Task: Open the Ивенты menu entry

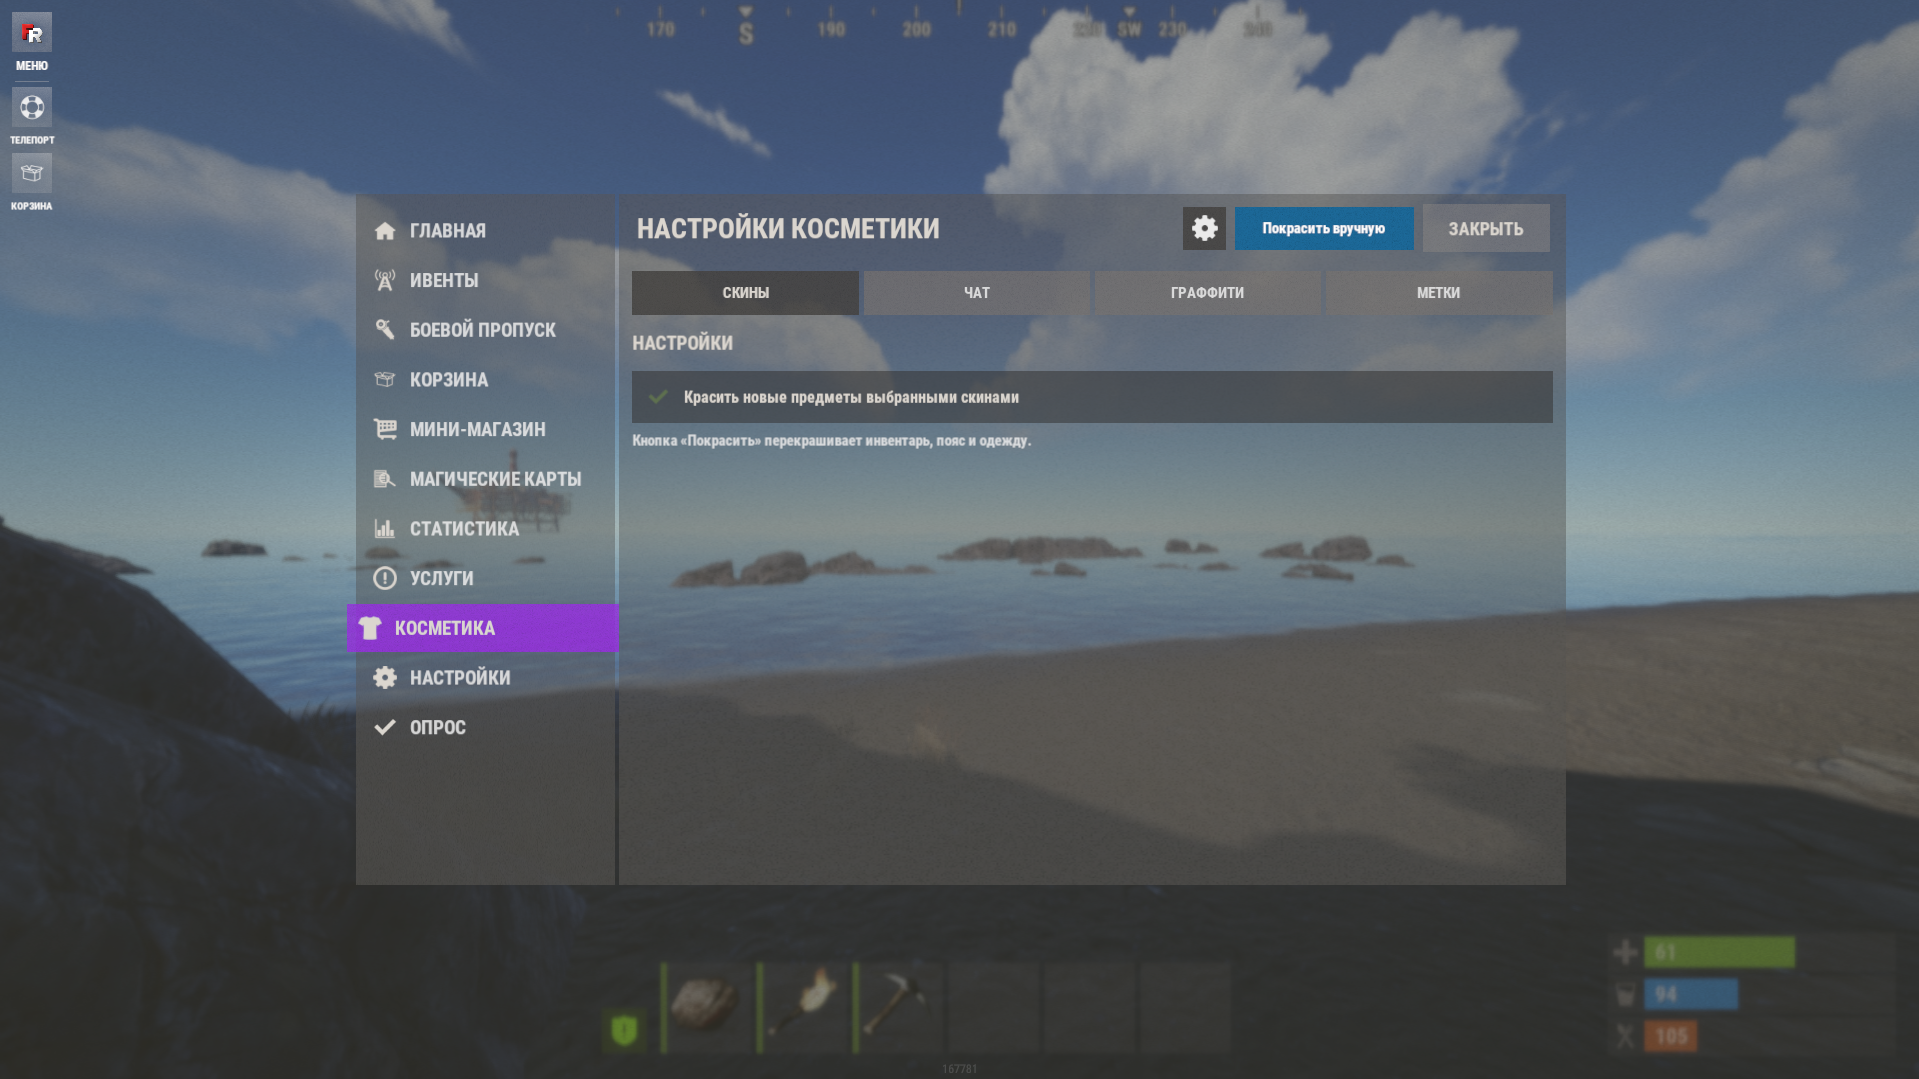Action: pyautogui.click(x=486, y=281)
